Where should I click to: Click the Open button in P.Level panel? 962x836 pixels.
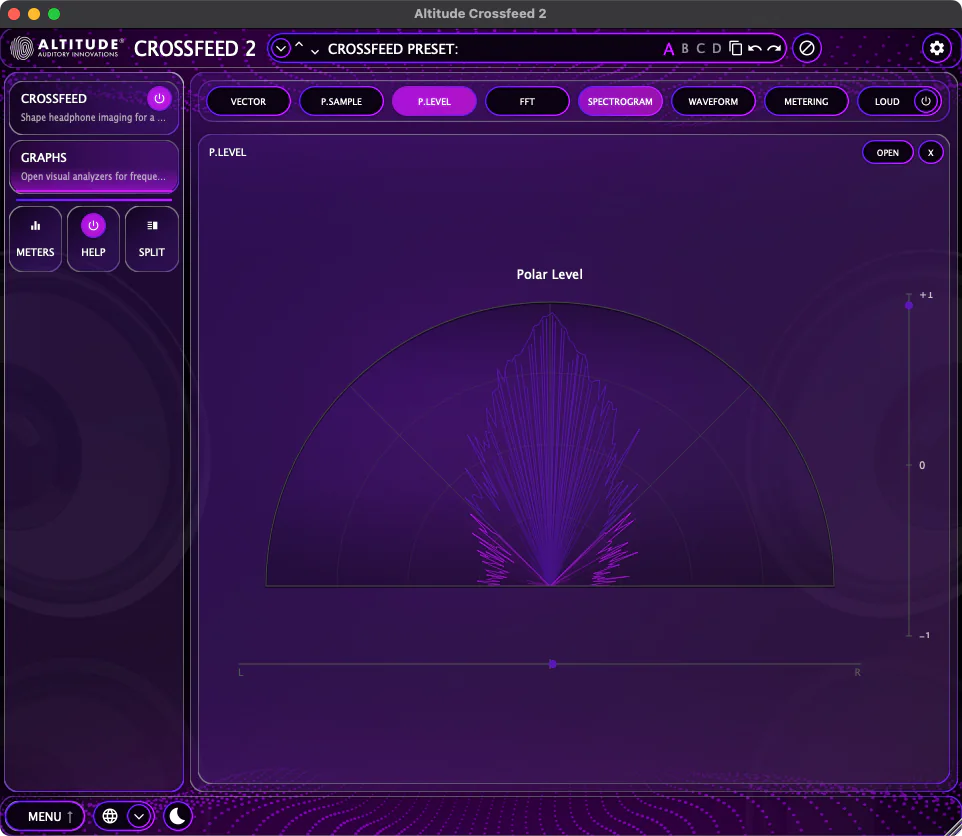tap(887, 153)
